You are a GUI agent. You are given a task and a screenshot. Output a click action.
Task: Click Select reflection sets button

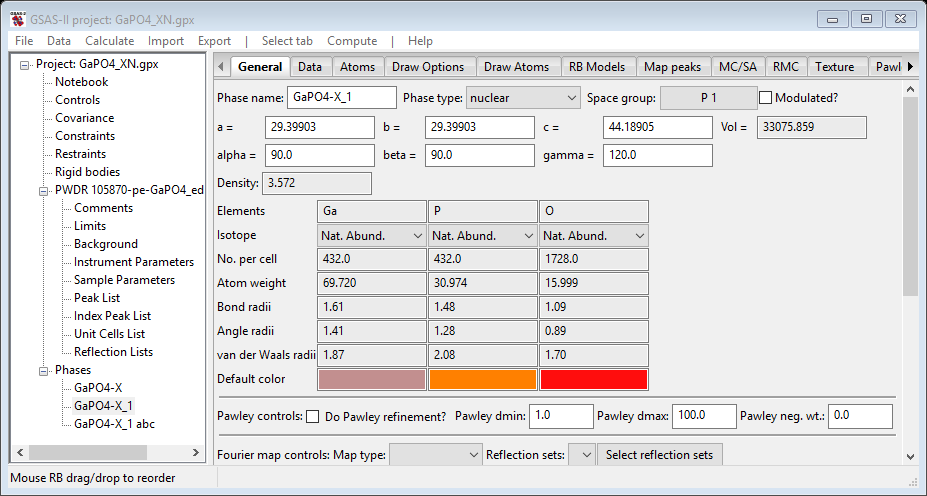pos(659,455)
